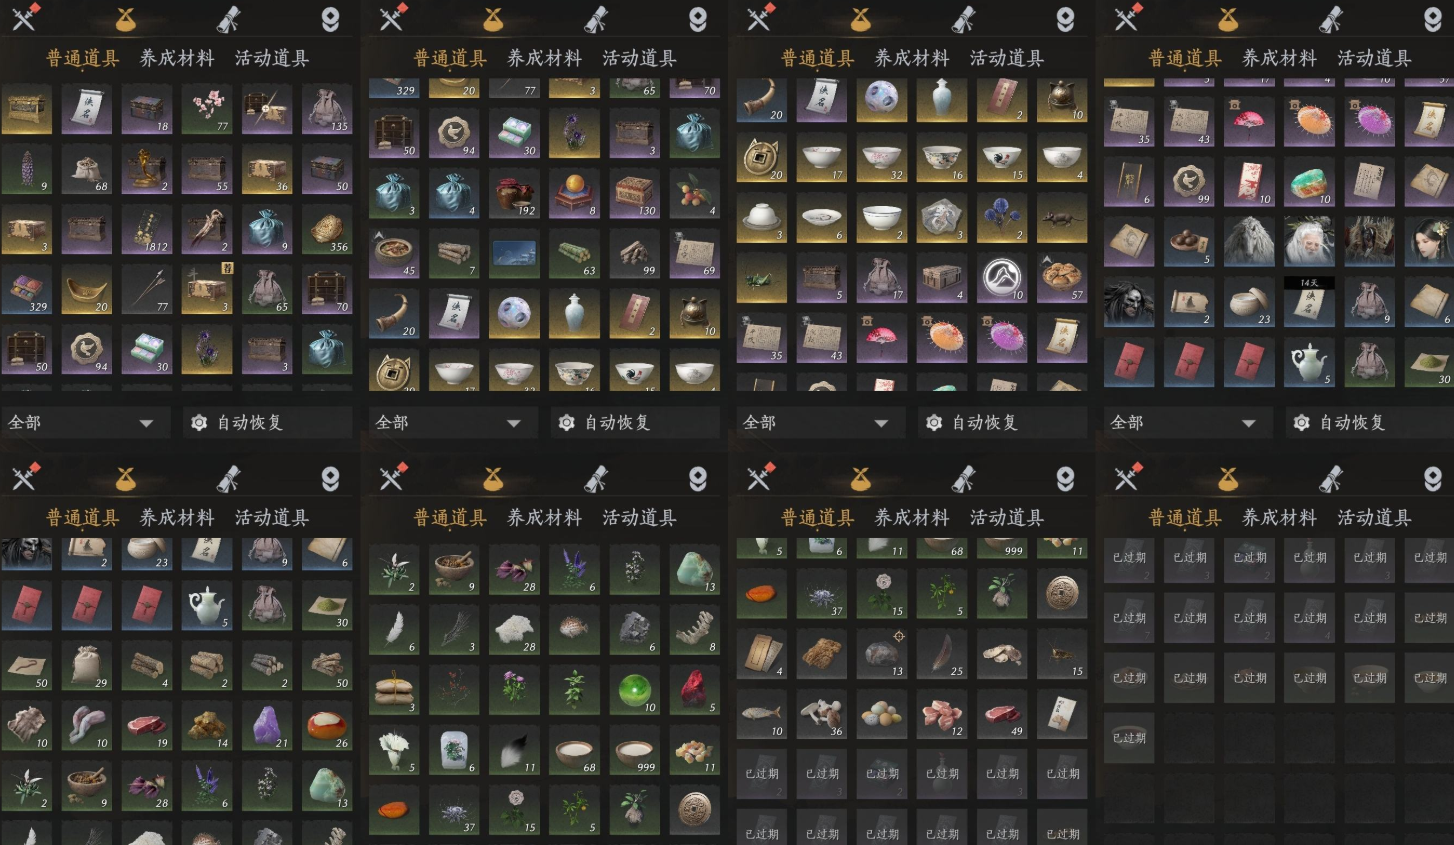Expand the 全部 filter below the 1812 stack
This screenshot has height=845, width=1454.
(x=82, y=423)
